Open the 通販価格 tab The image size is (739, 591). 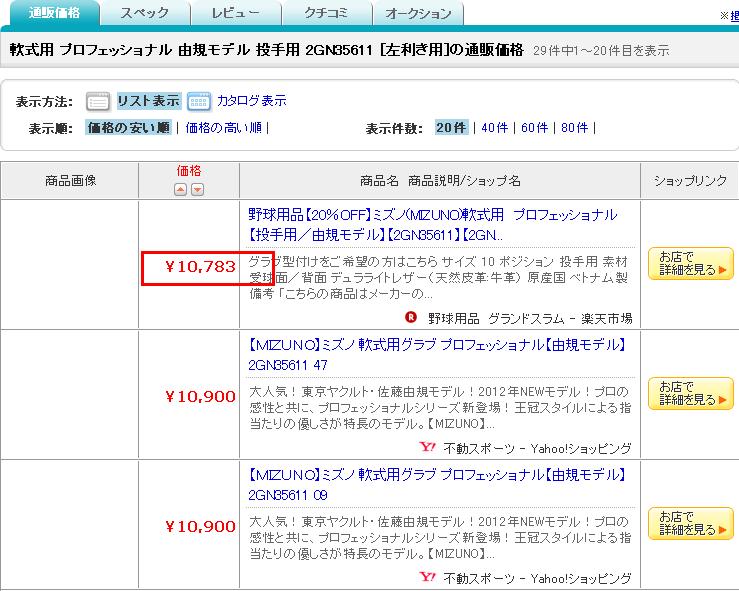click(x=54, y=13)
